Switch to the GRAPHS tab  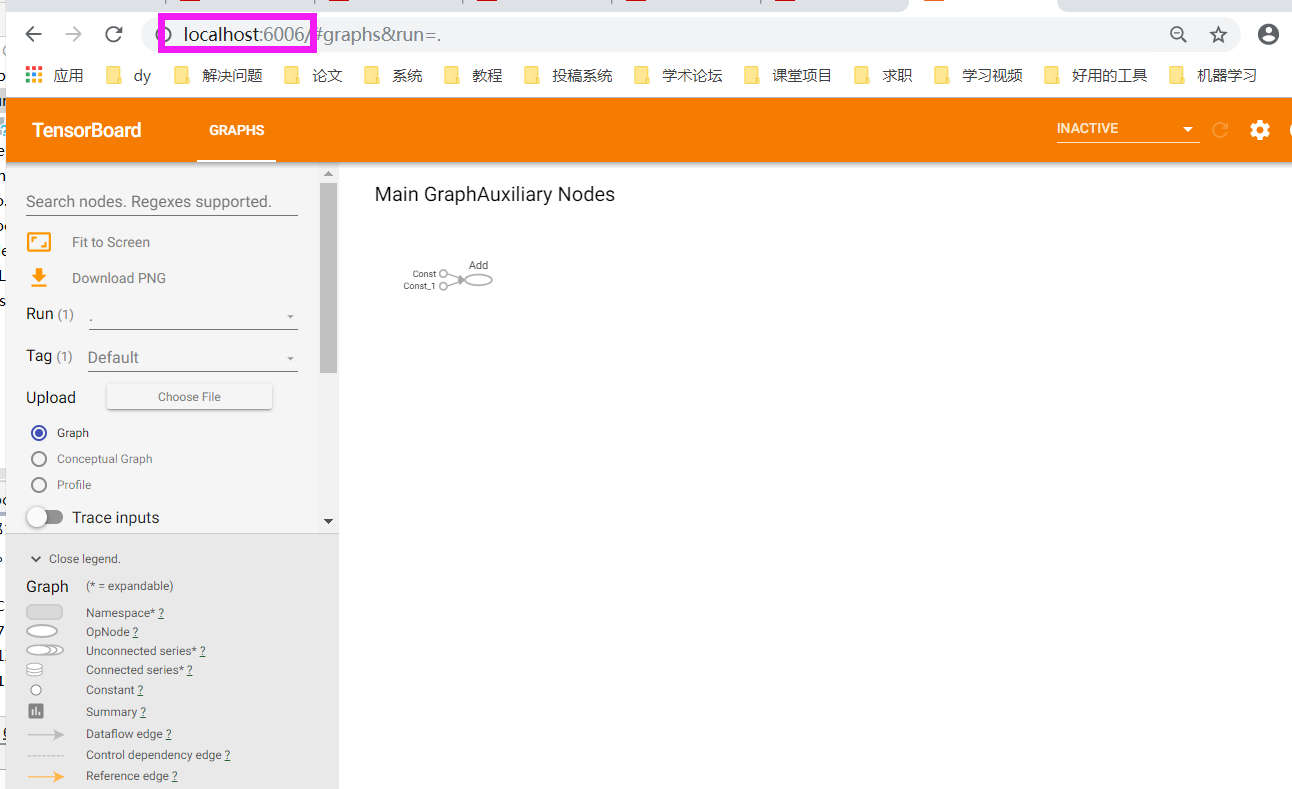tap(237, 130)
